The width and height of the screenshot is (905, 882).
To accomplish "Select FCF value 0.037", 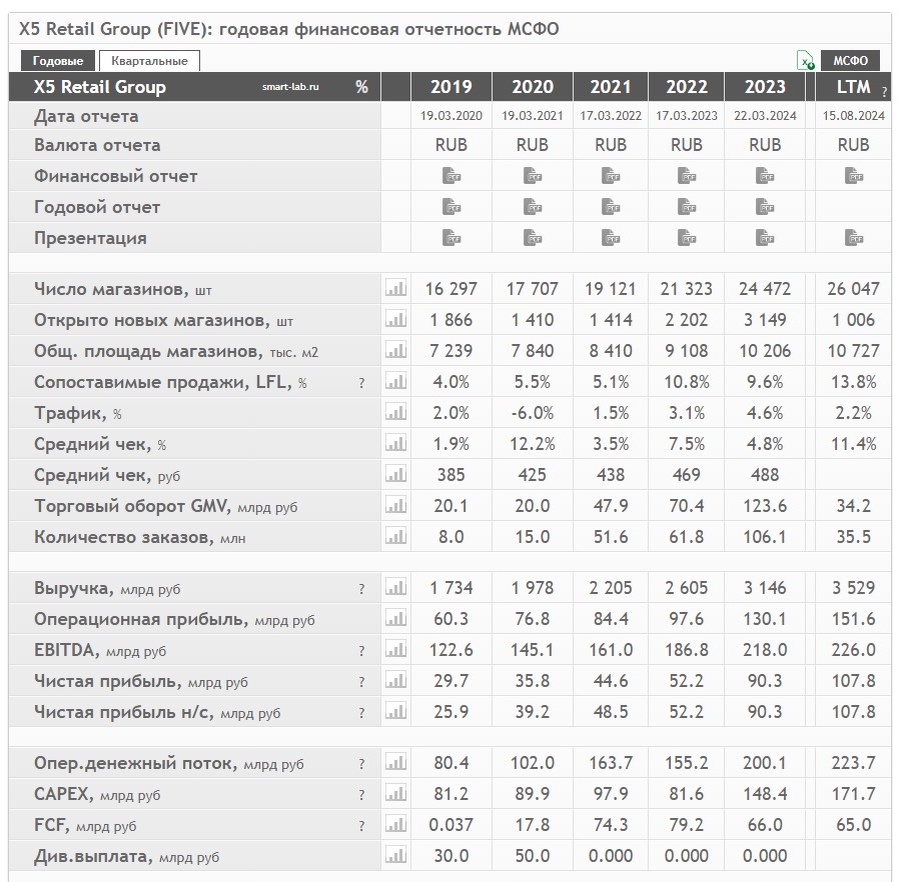I will 451,825.
